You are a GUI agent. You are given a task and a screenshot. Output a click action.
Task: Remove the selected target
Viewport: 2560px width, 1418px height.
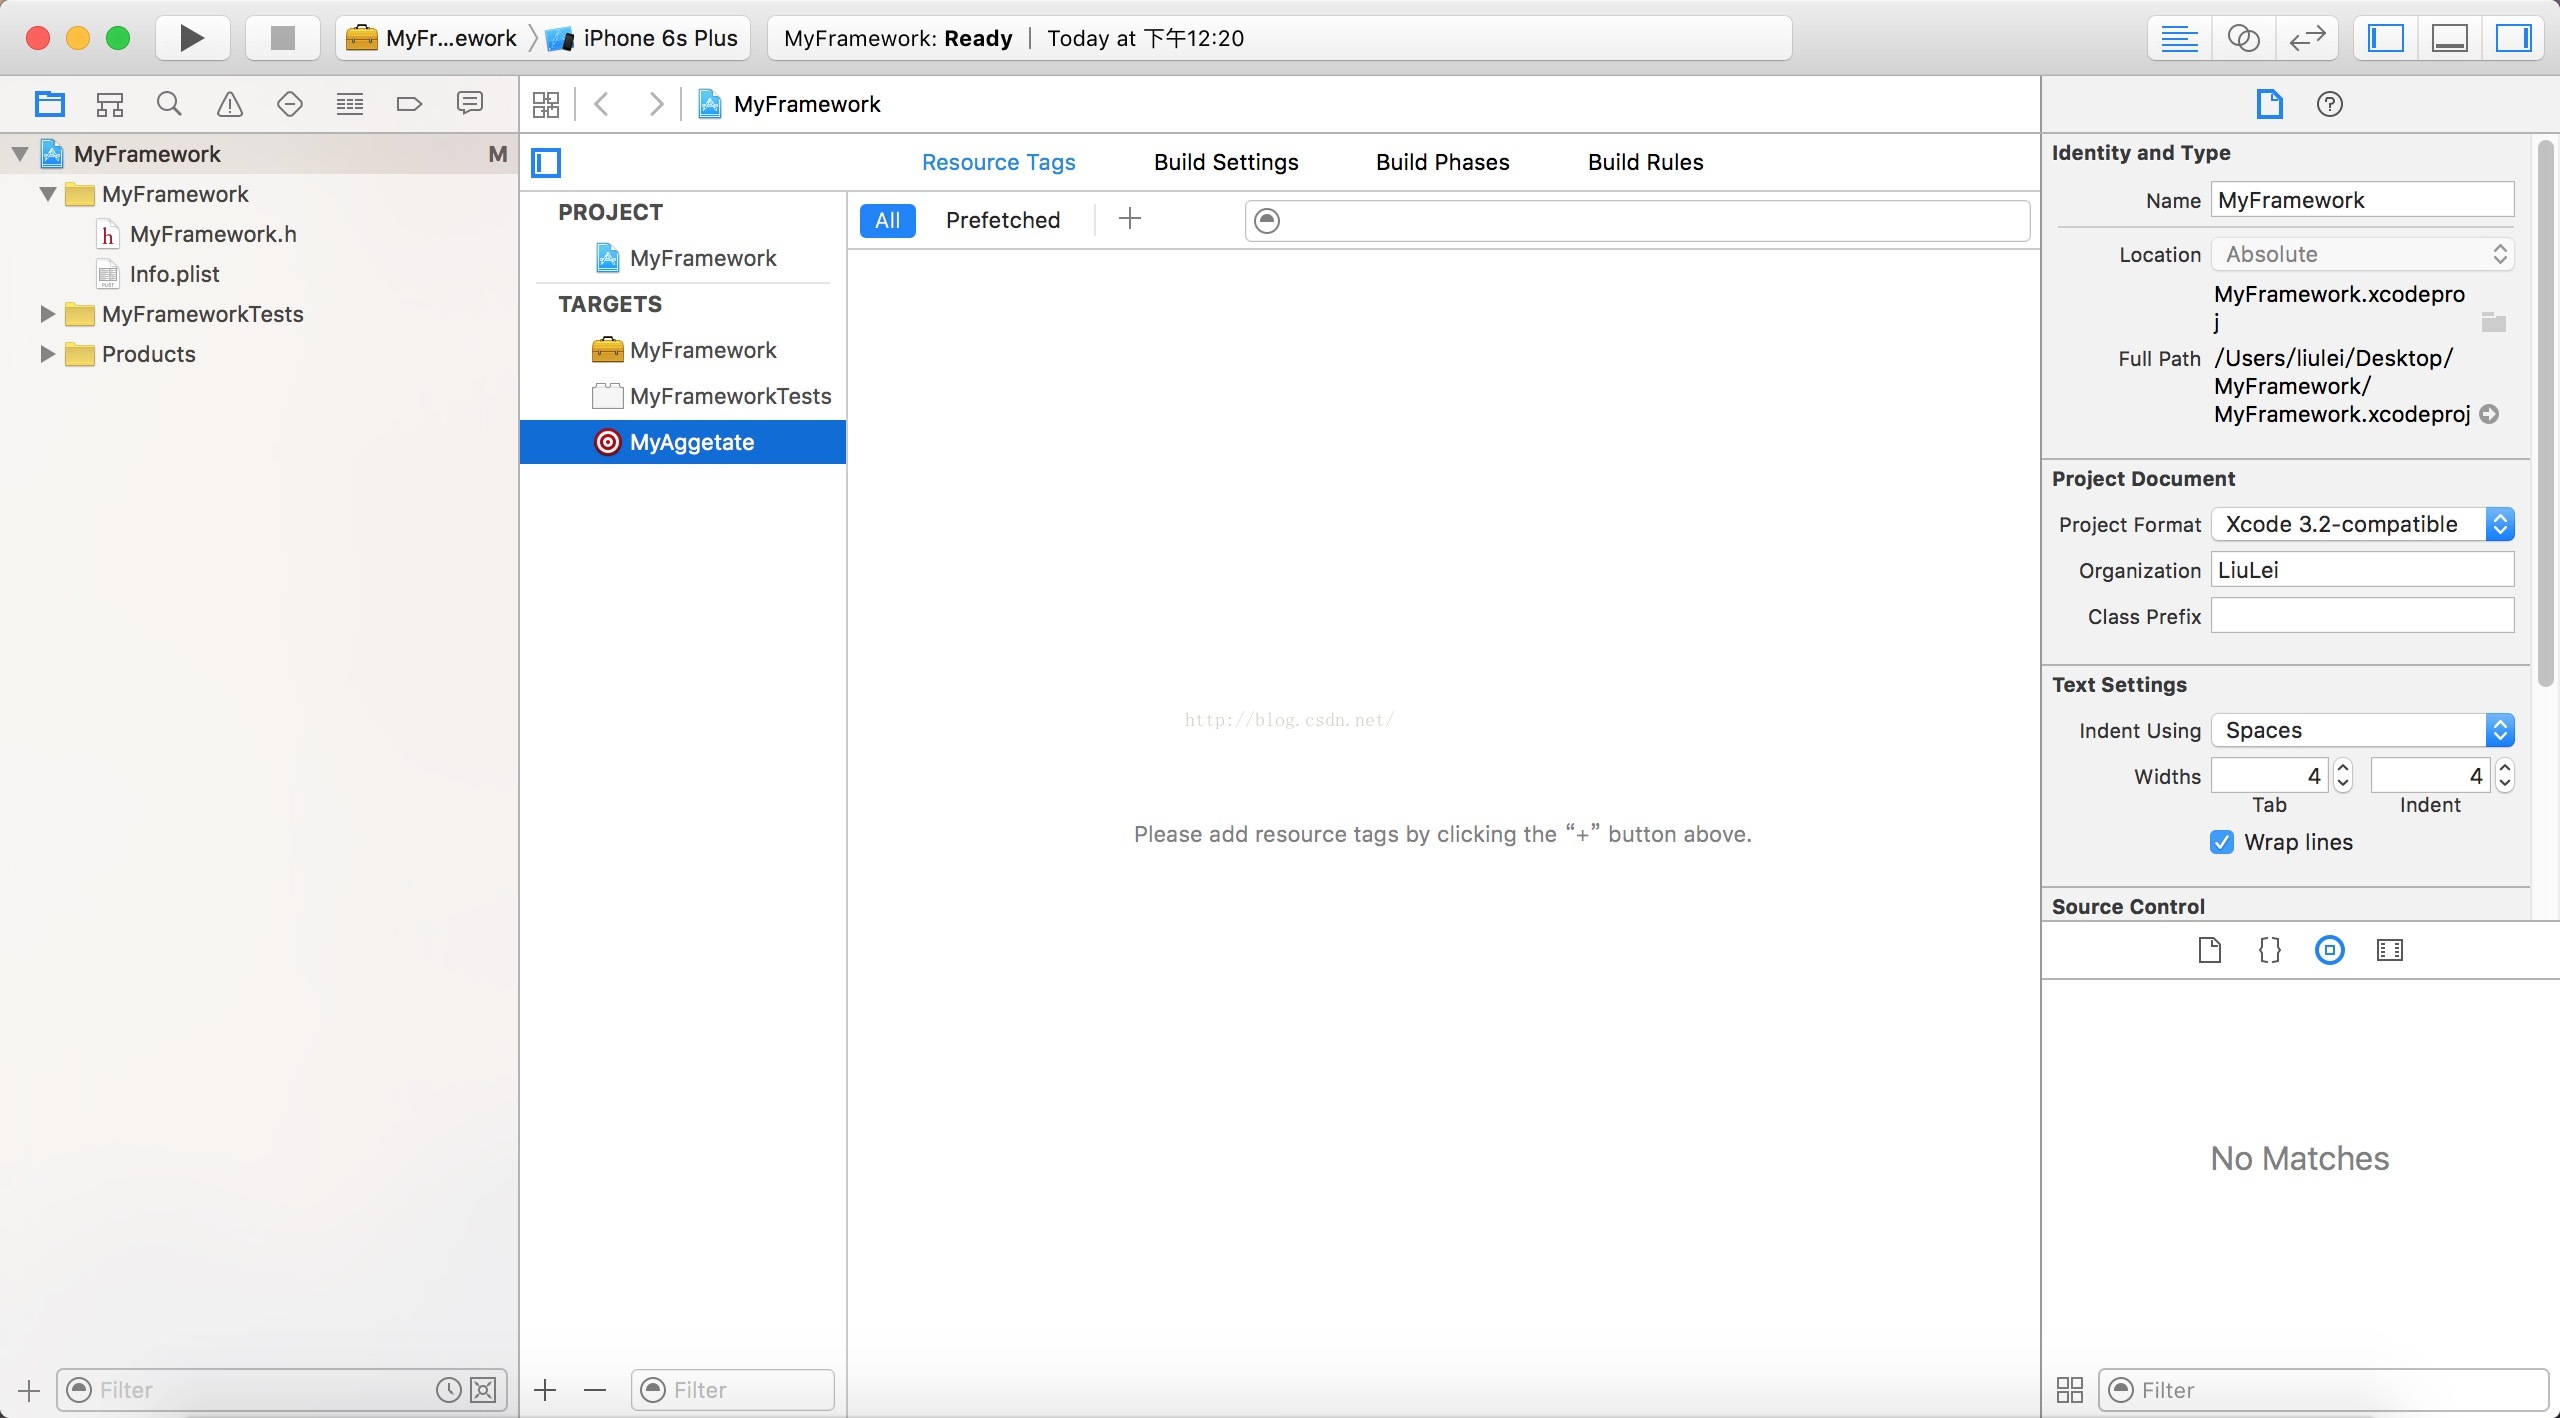pos(595,1390)
